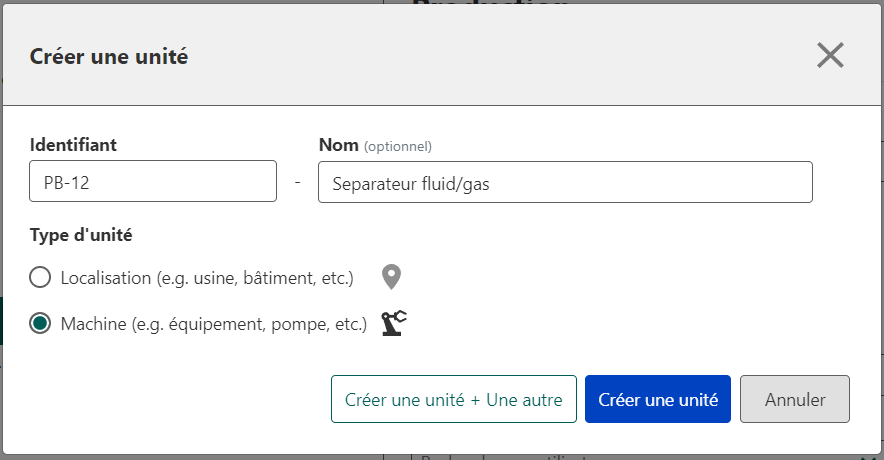Focus the Nom field with Separateur fluid/gas
The image size is (884, 460).
coord(565,183)
